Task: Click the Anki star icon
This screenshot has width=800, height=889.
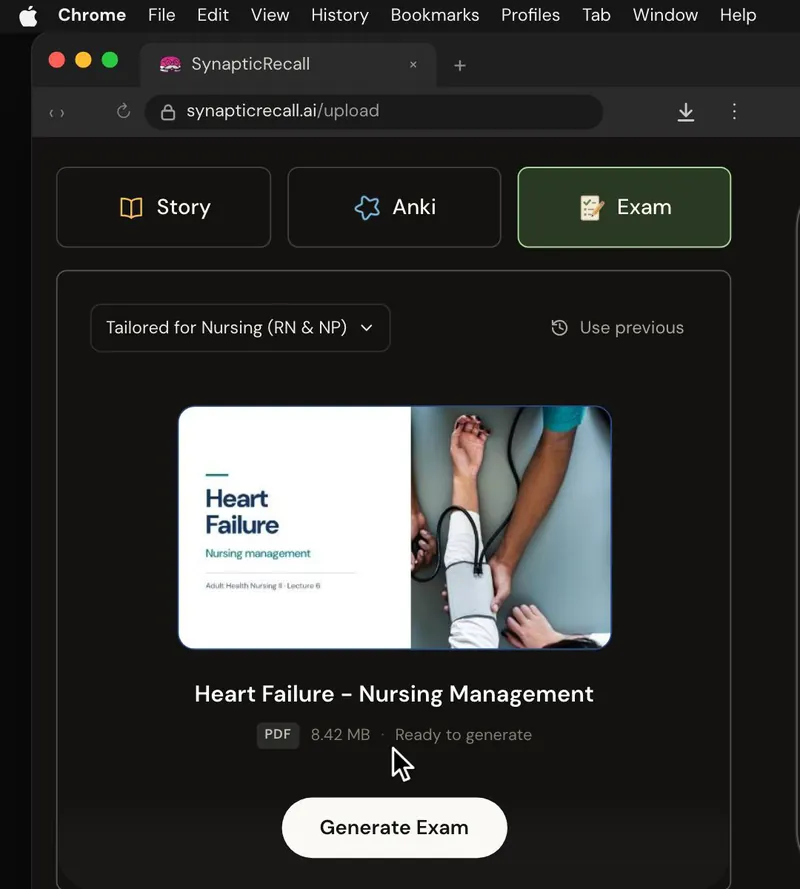Action: 367,208
